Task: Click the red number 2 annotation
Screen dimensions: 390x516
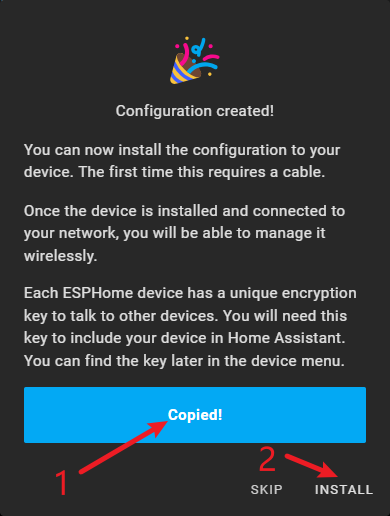Action: pos(267,459)
